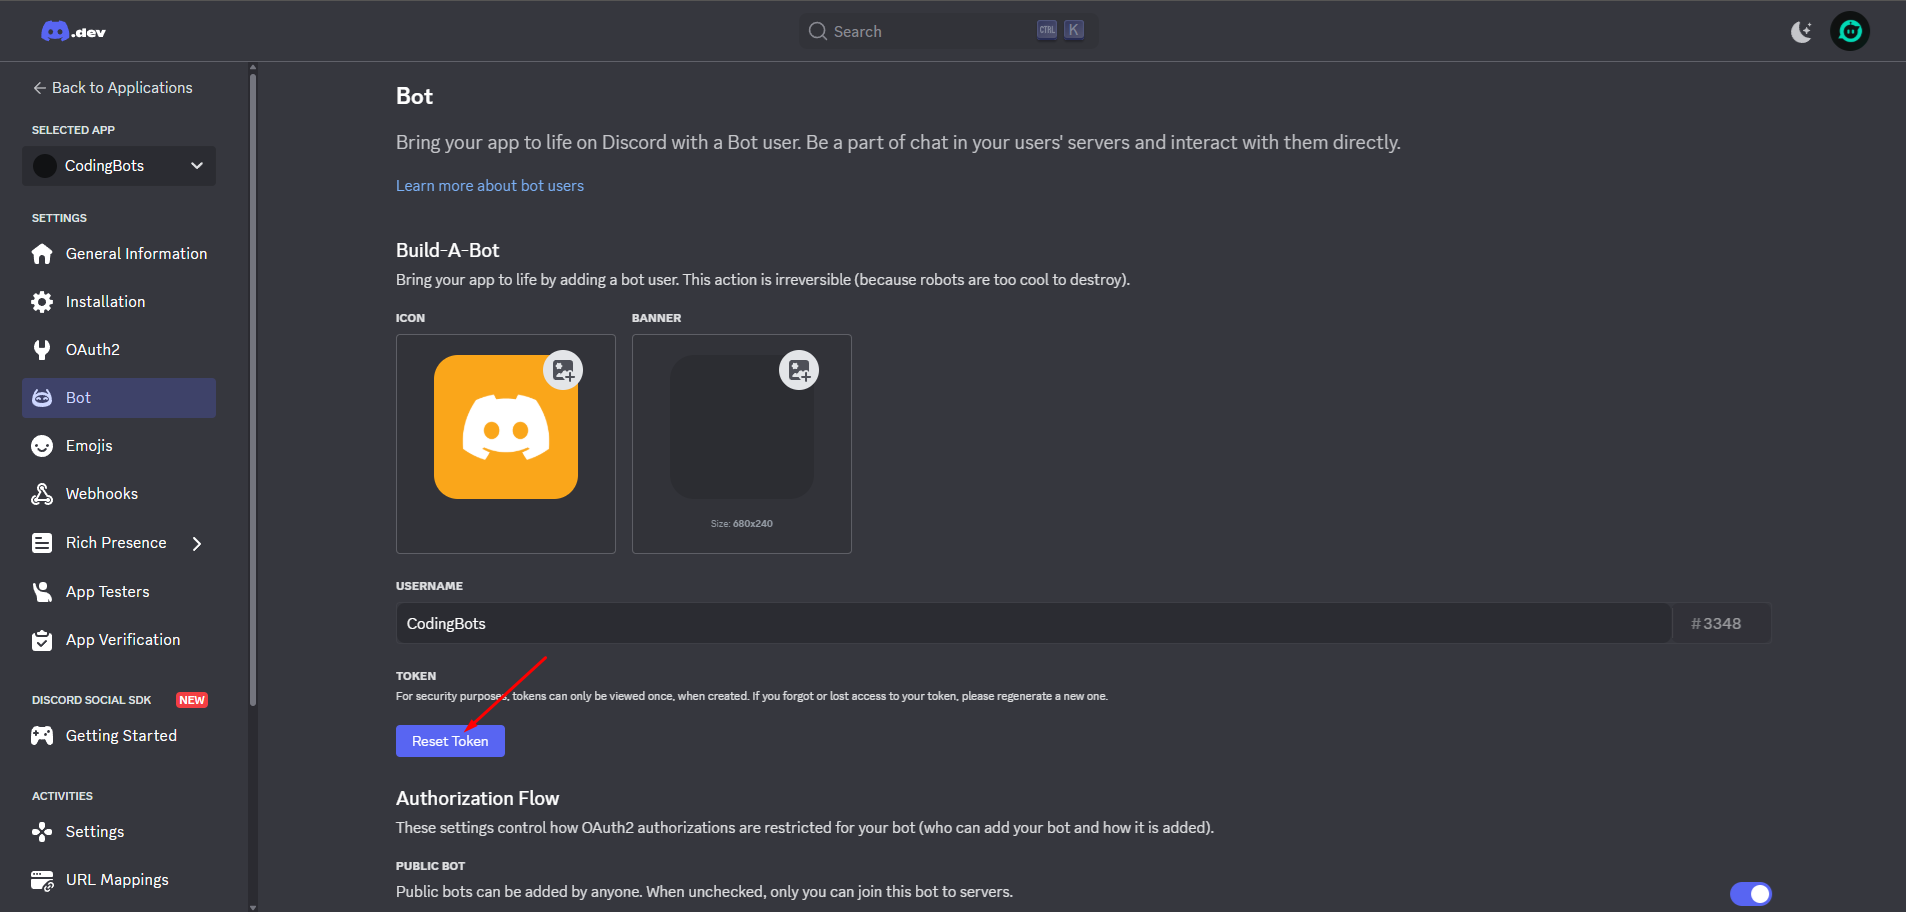Open General Information settings page

pyautogui.click(x=119, y=254)
